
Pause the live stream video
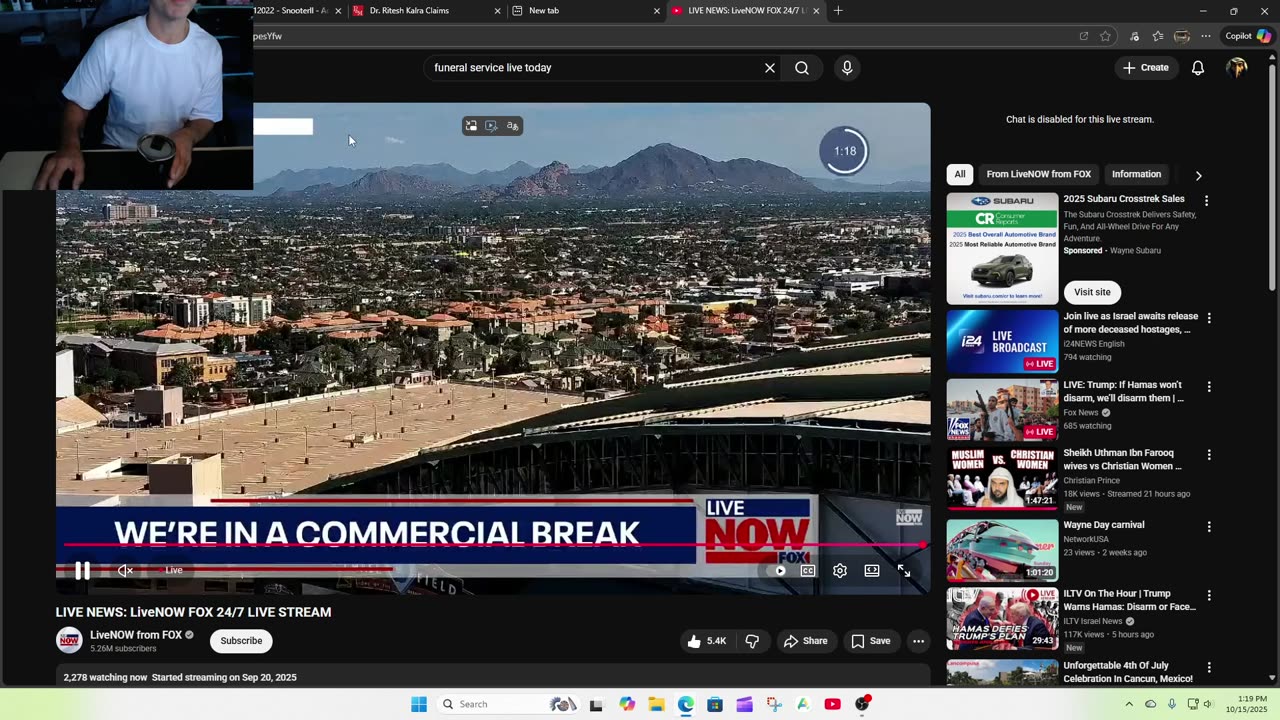[x=82, y=571]
